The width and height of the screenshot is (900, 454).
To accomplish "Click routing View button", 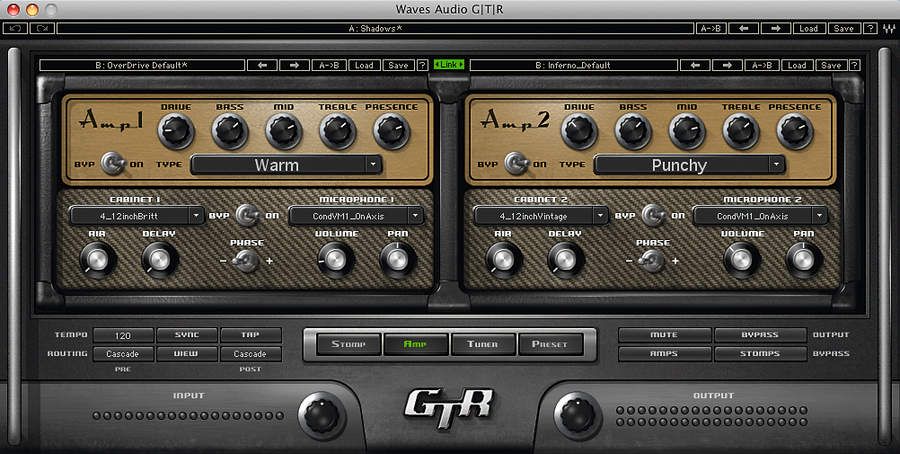I will click(187, 354).
